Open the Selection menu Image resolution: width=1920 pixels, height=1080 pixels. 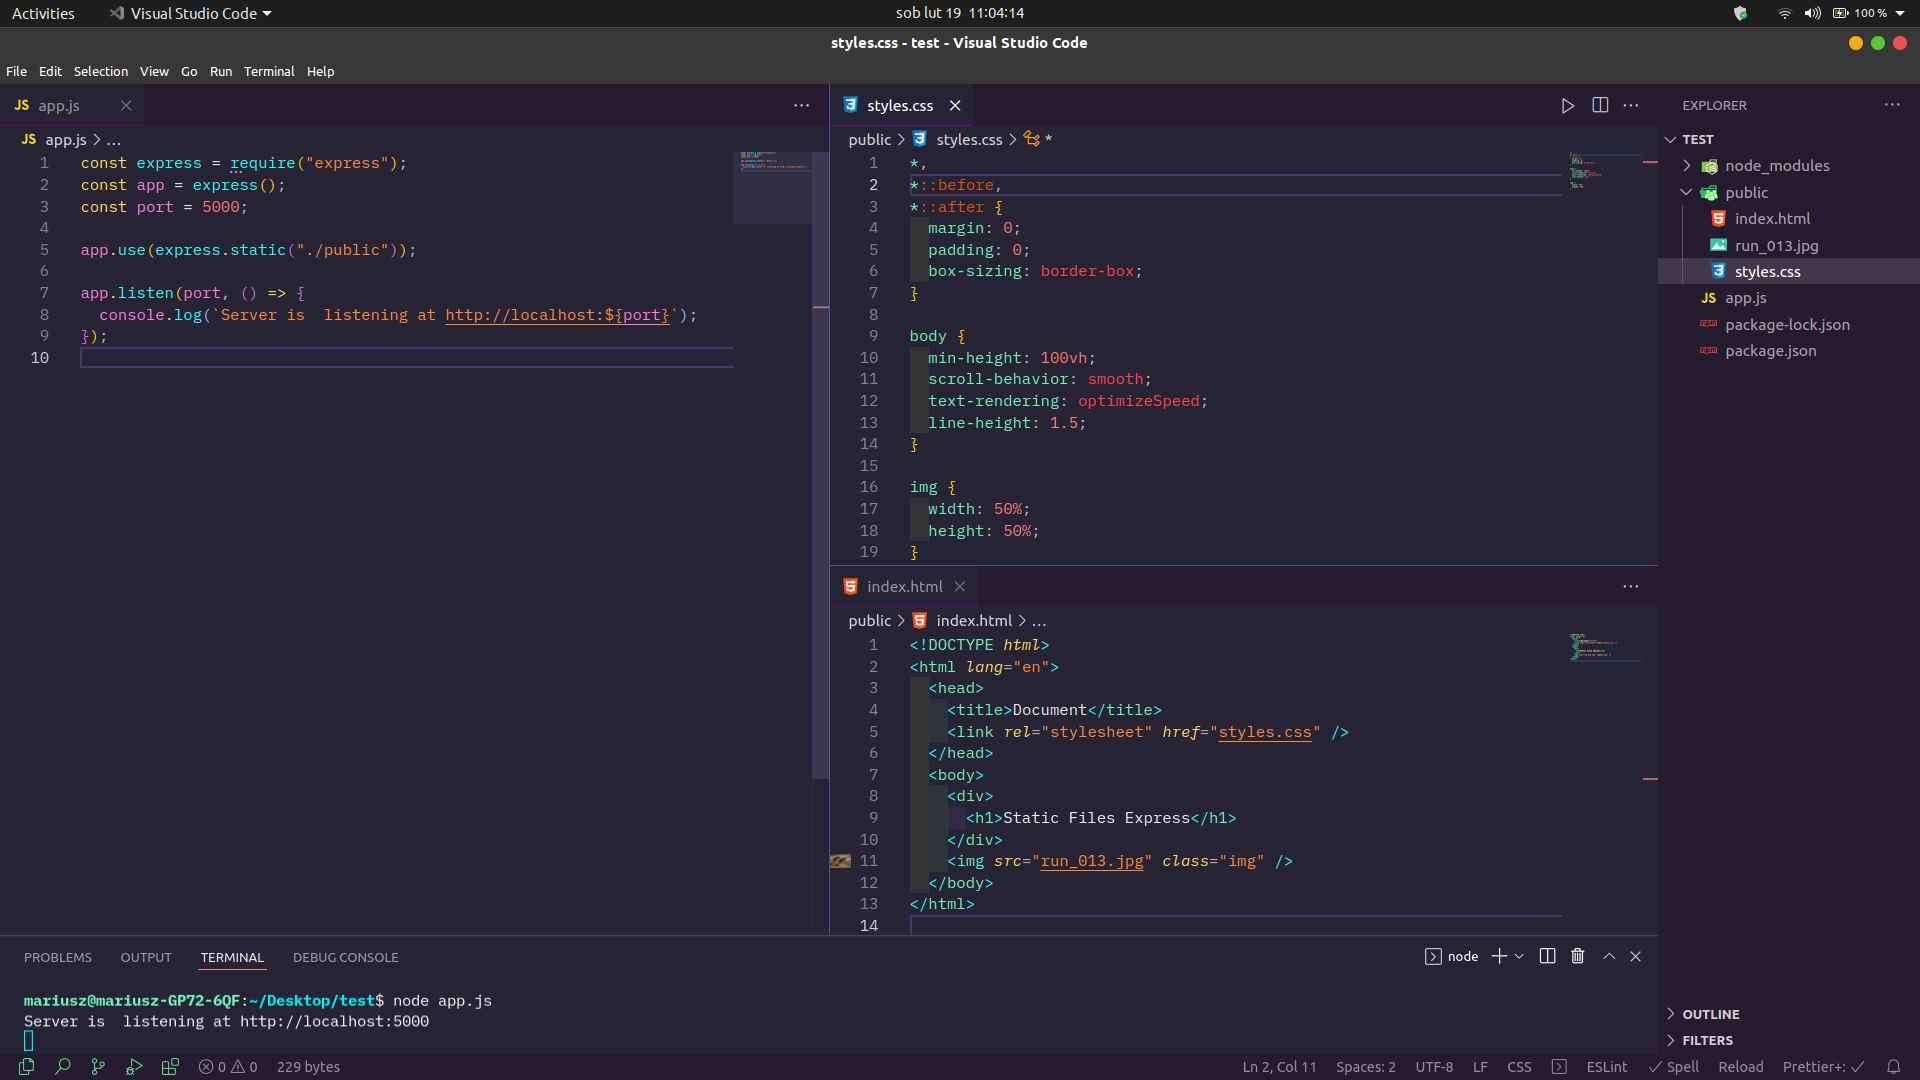101,71
